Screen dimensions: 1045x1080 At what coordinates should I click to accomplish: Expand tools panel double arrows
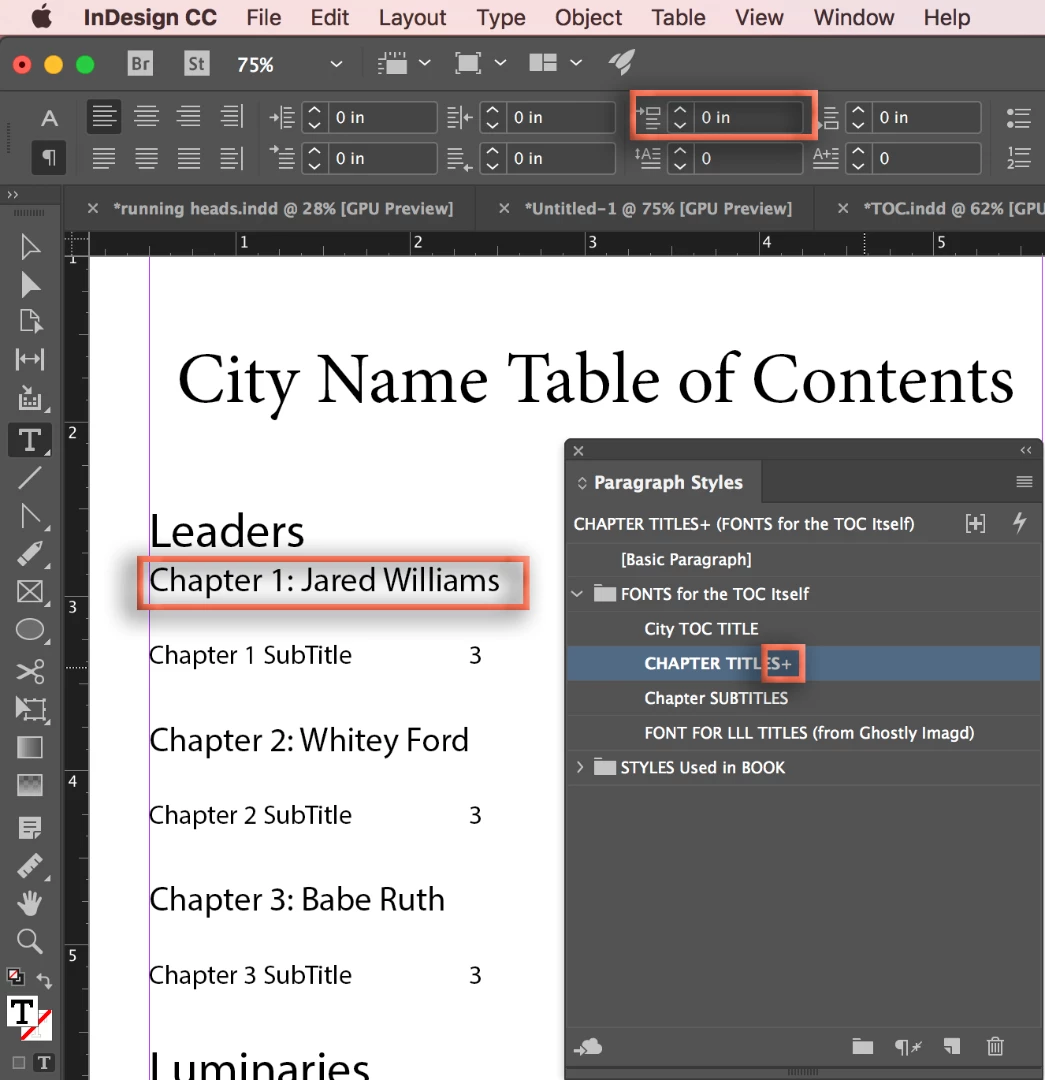pyautogui.click(x=12, y=195)
